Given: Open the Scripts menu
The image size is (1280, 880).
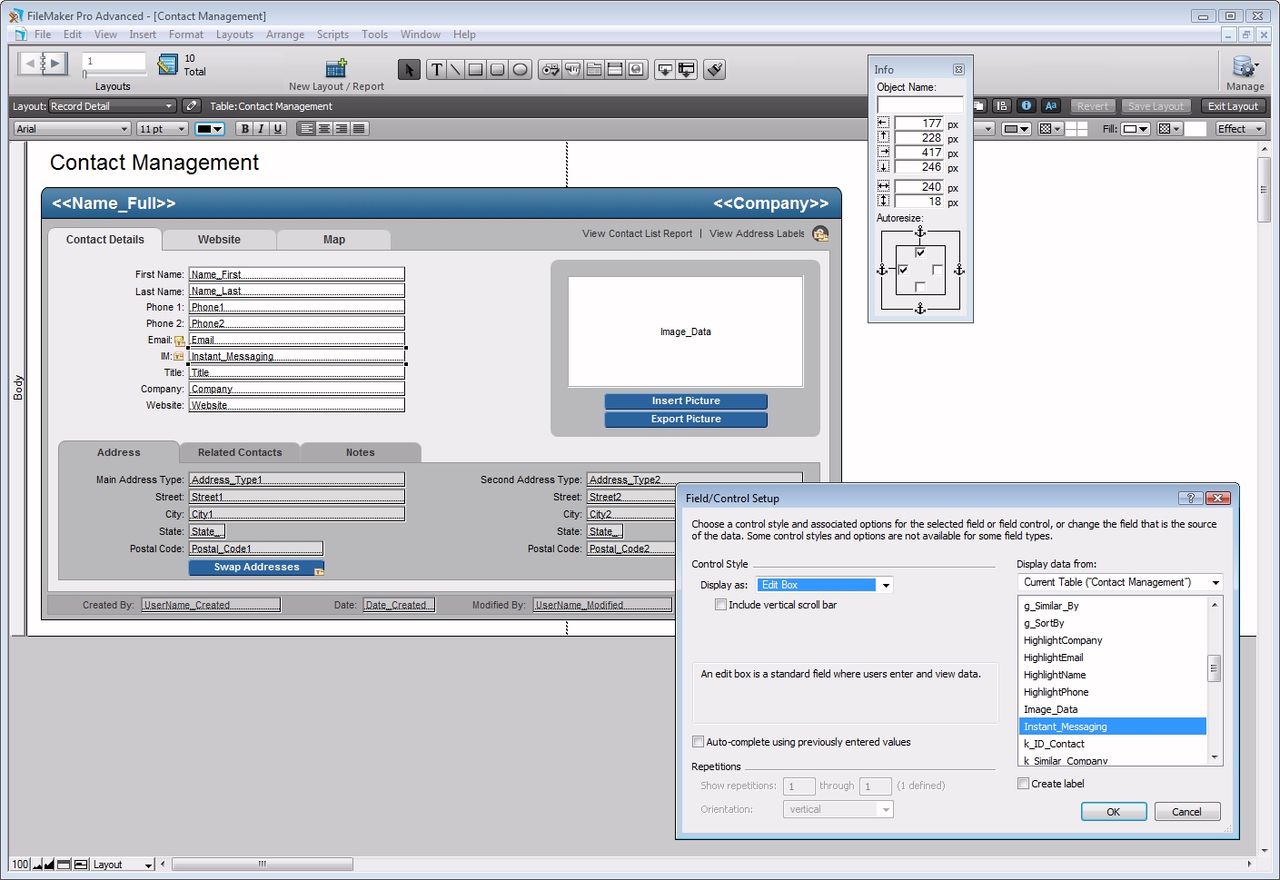Looking at the screenshot, I should coord(333,34).
